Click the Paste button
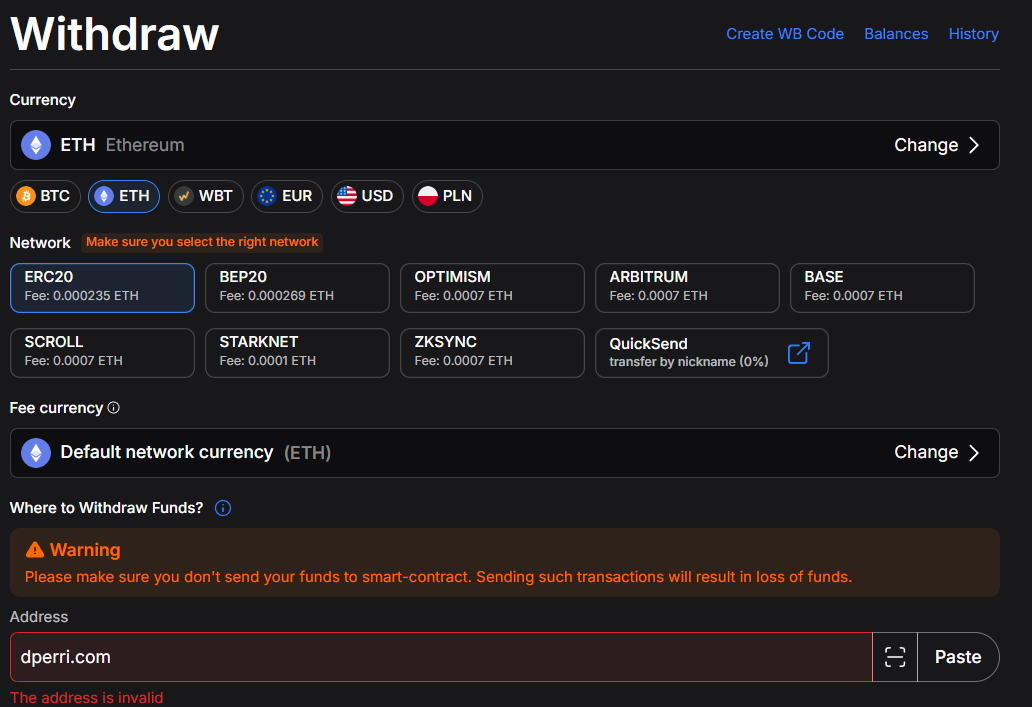This screenshot has height=707, width=1032. tap(958, 657)
